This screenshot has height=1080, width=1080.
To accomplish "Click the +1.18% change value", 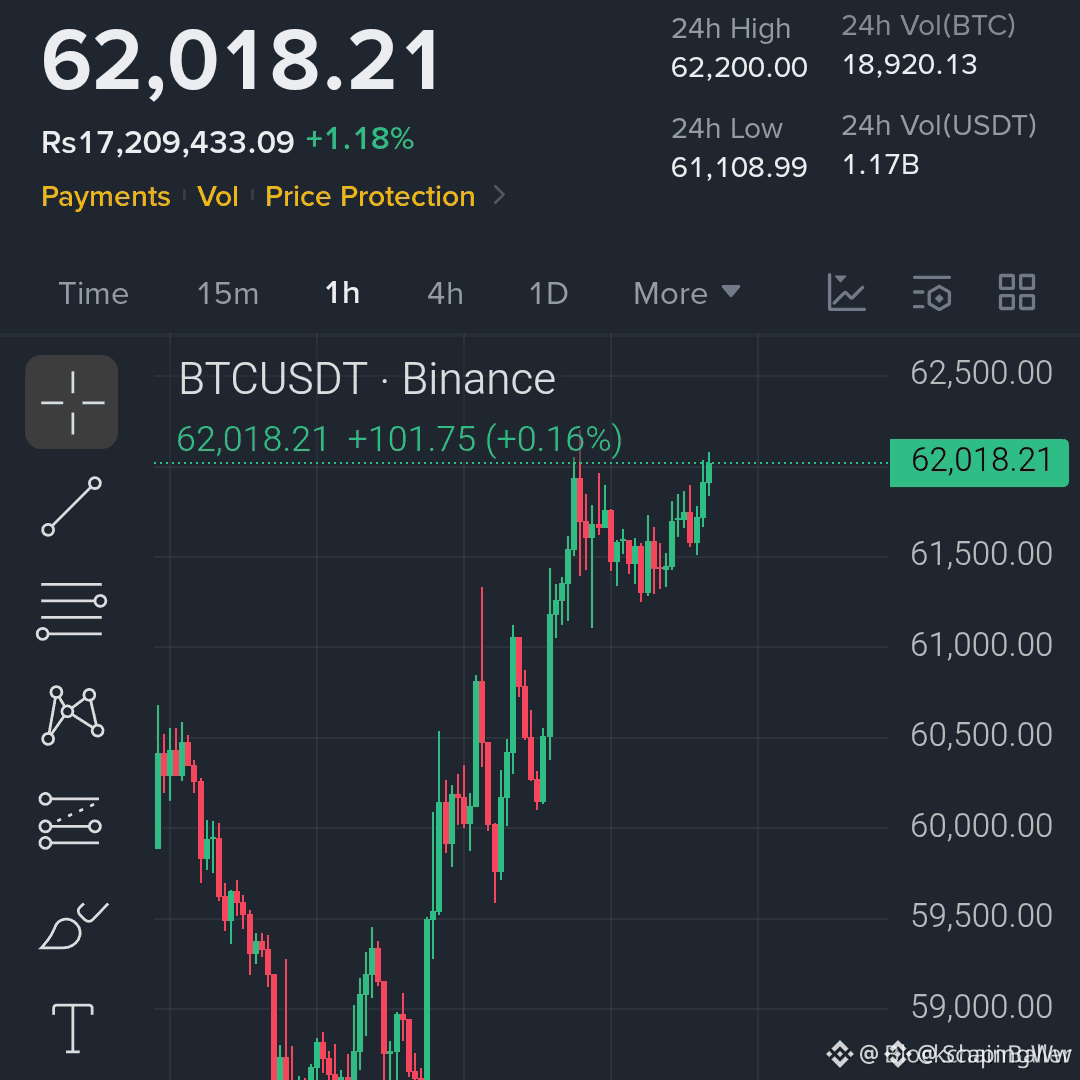I will pyautogui.click(x=360, y=139).
